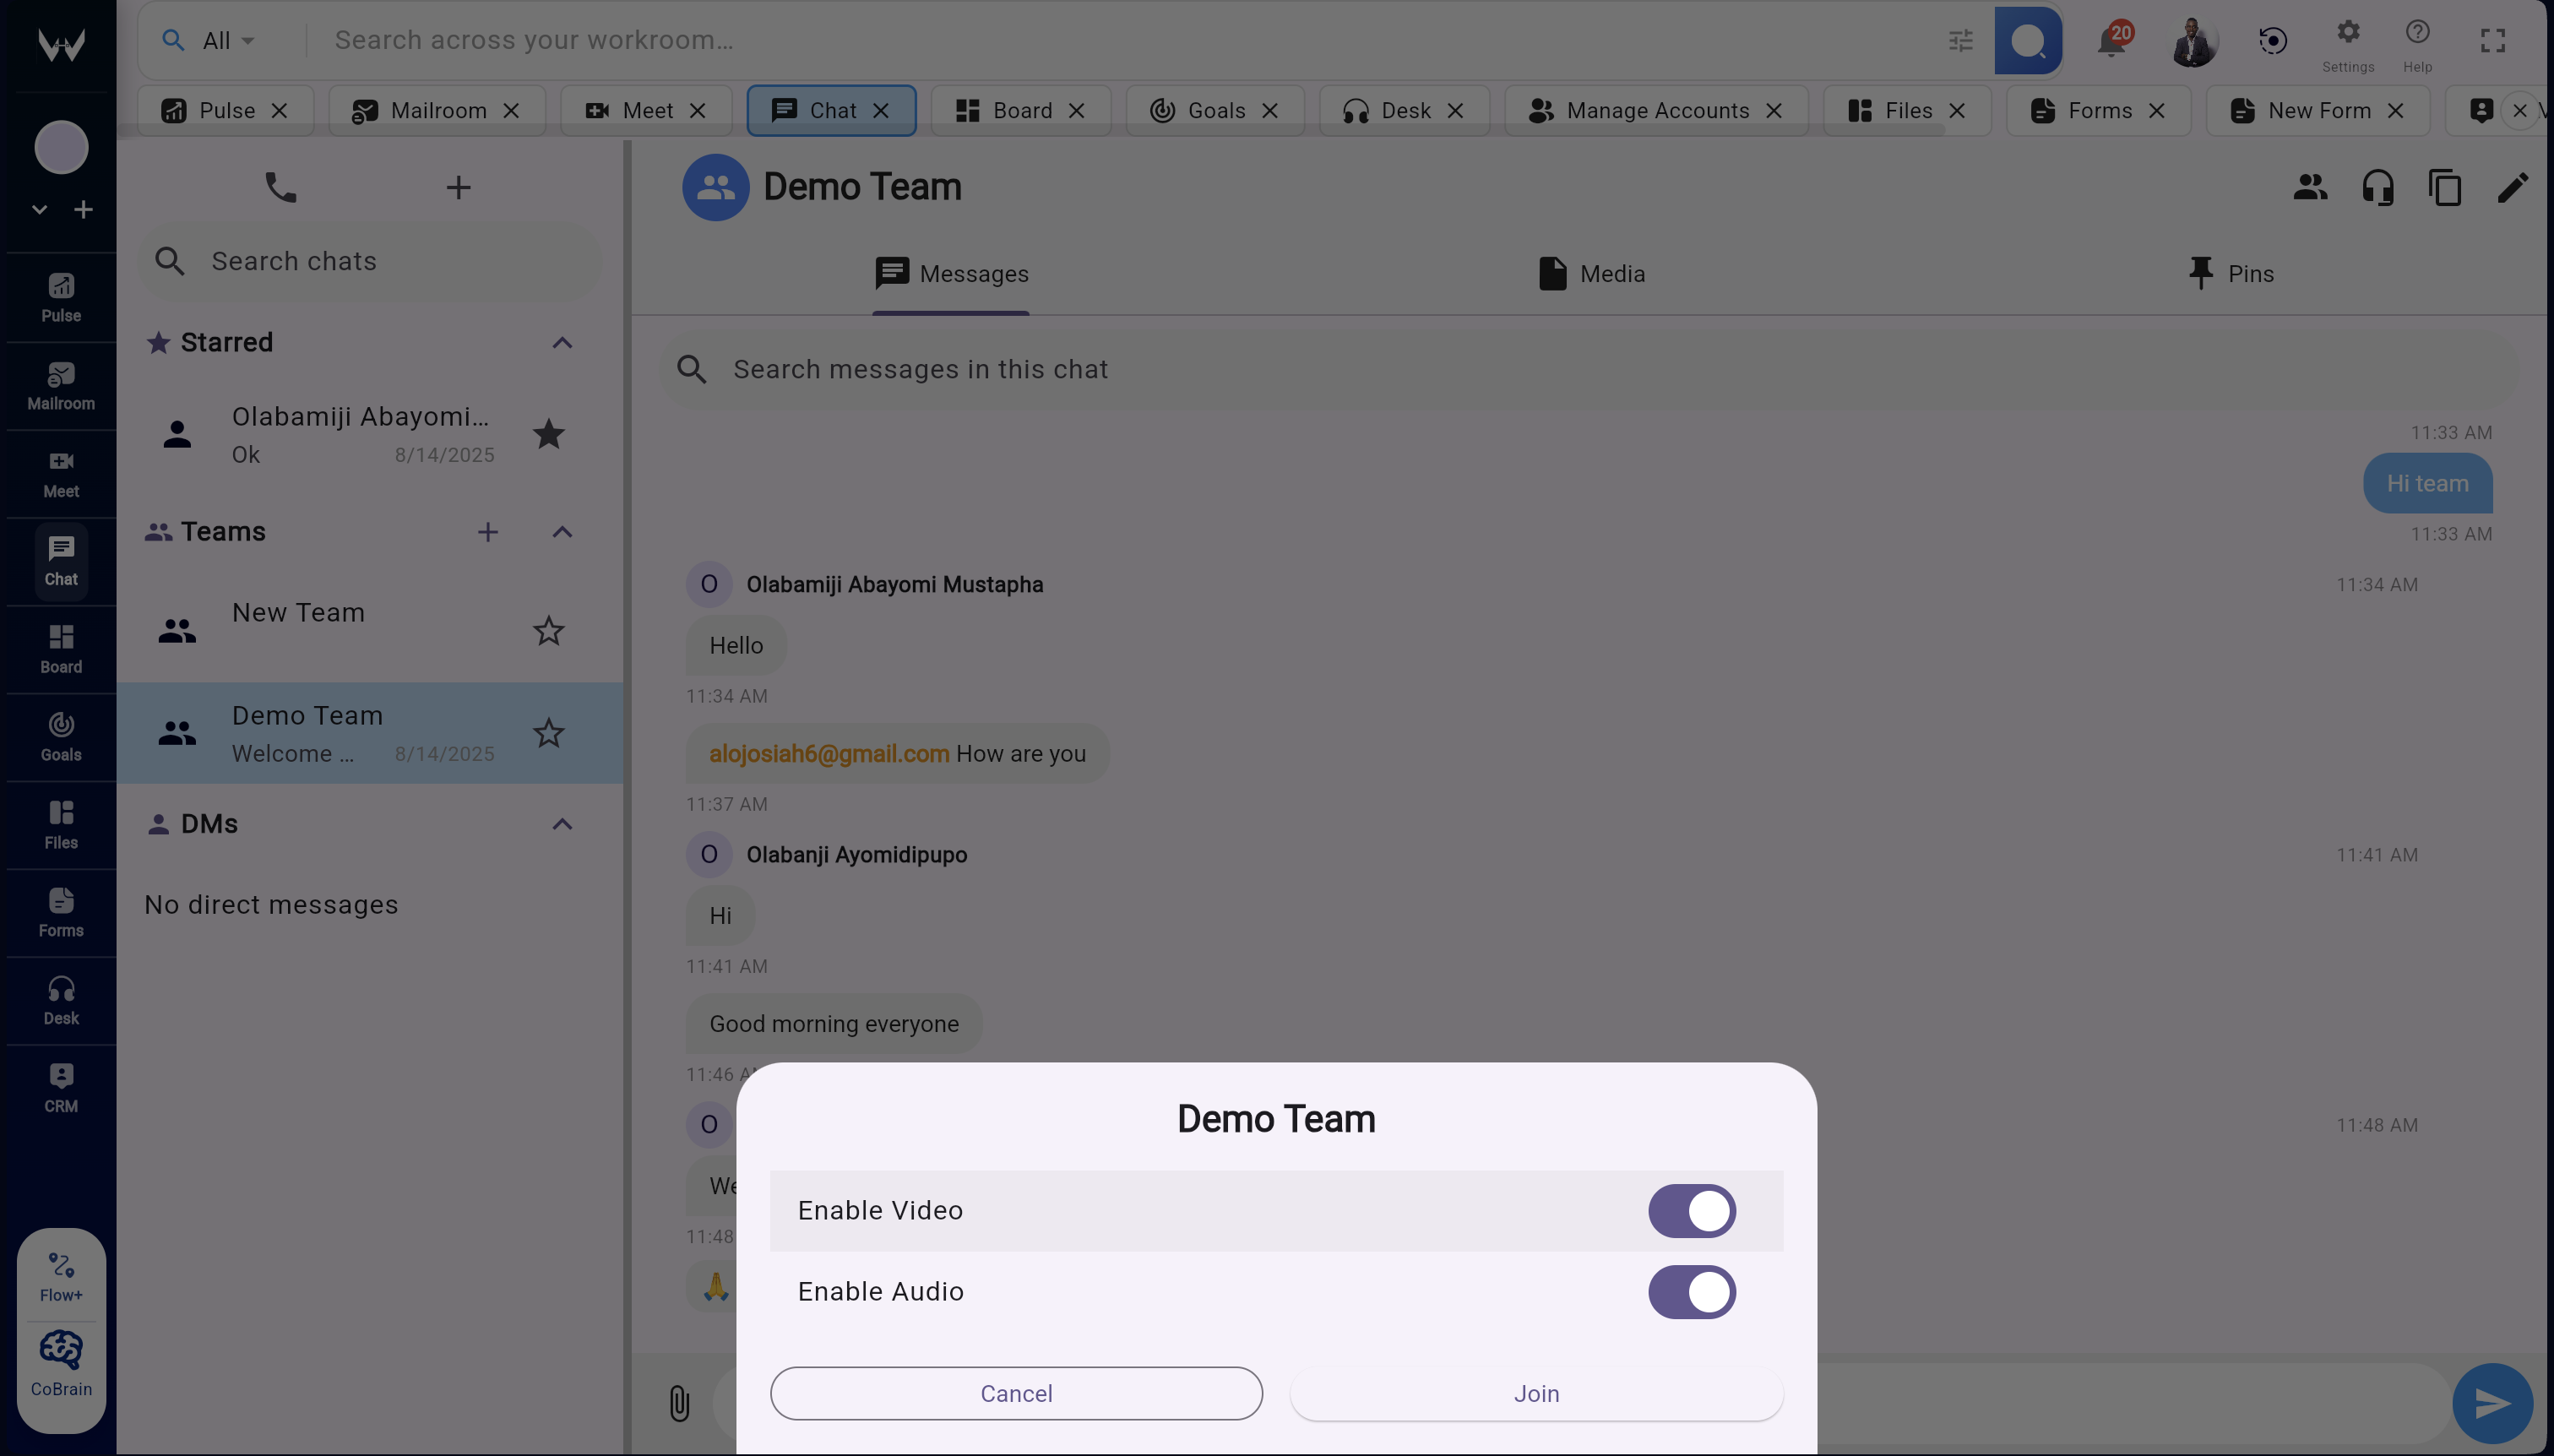Select the Mailroom icon in sidebar
The width and height of the screenshot is (2554, 1456).
(x=60, y=385)
